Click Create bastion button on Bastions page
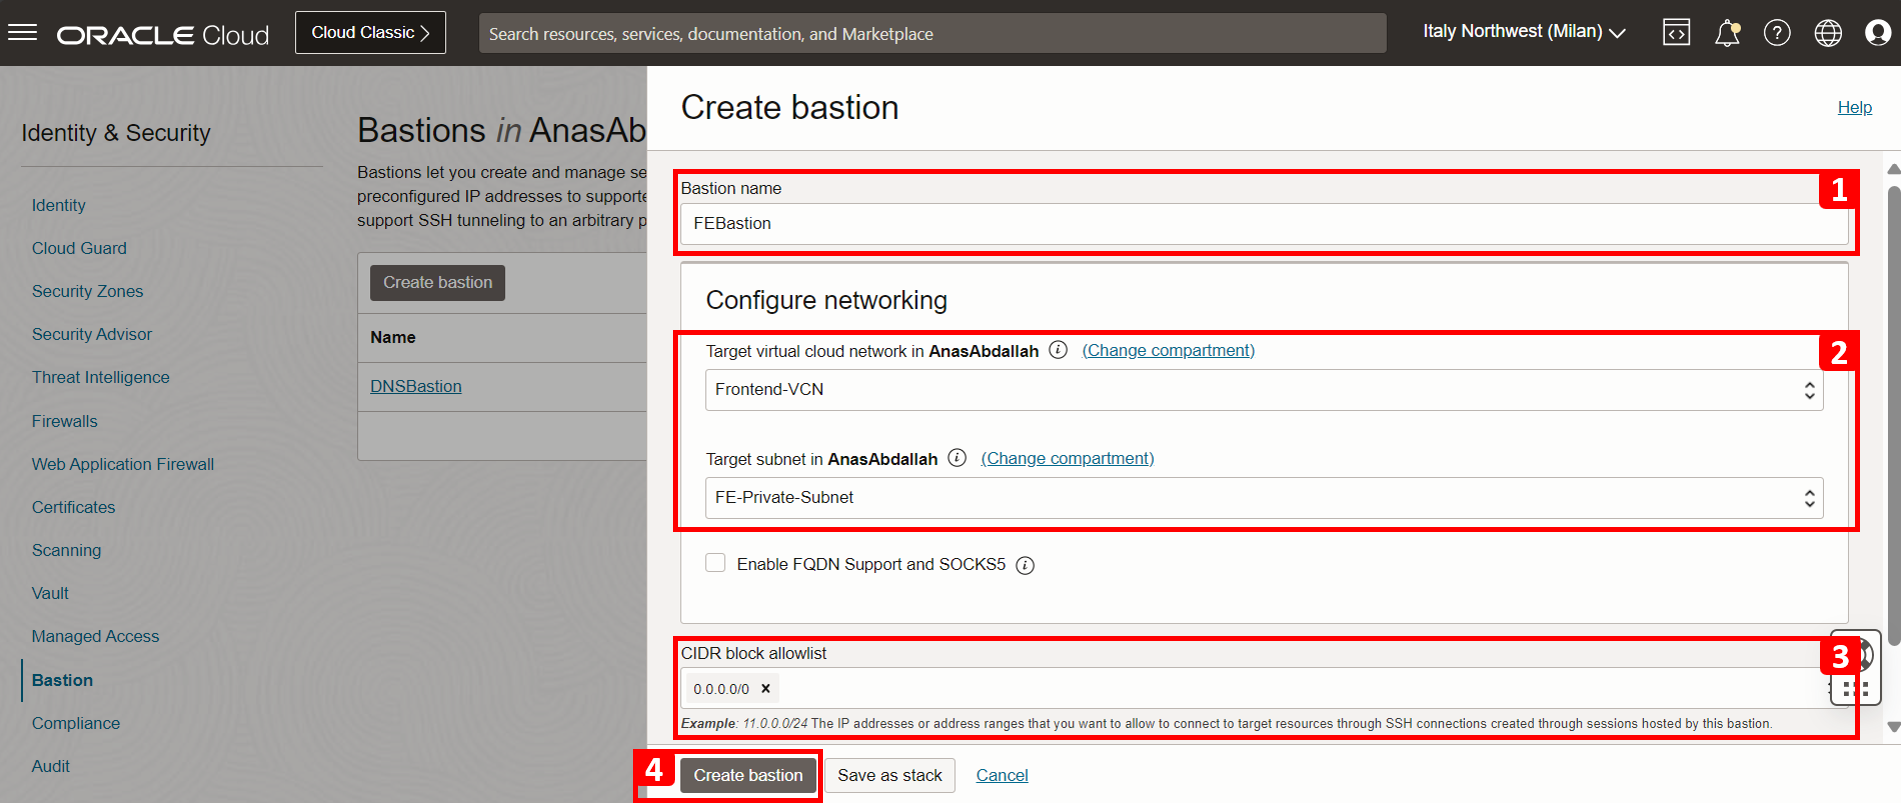This screenshot has width=1901, height=803. point(438,282)
